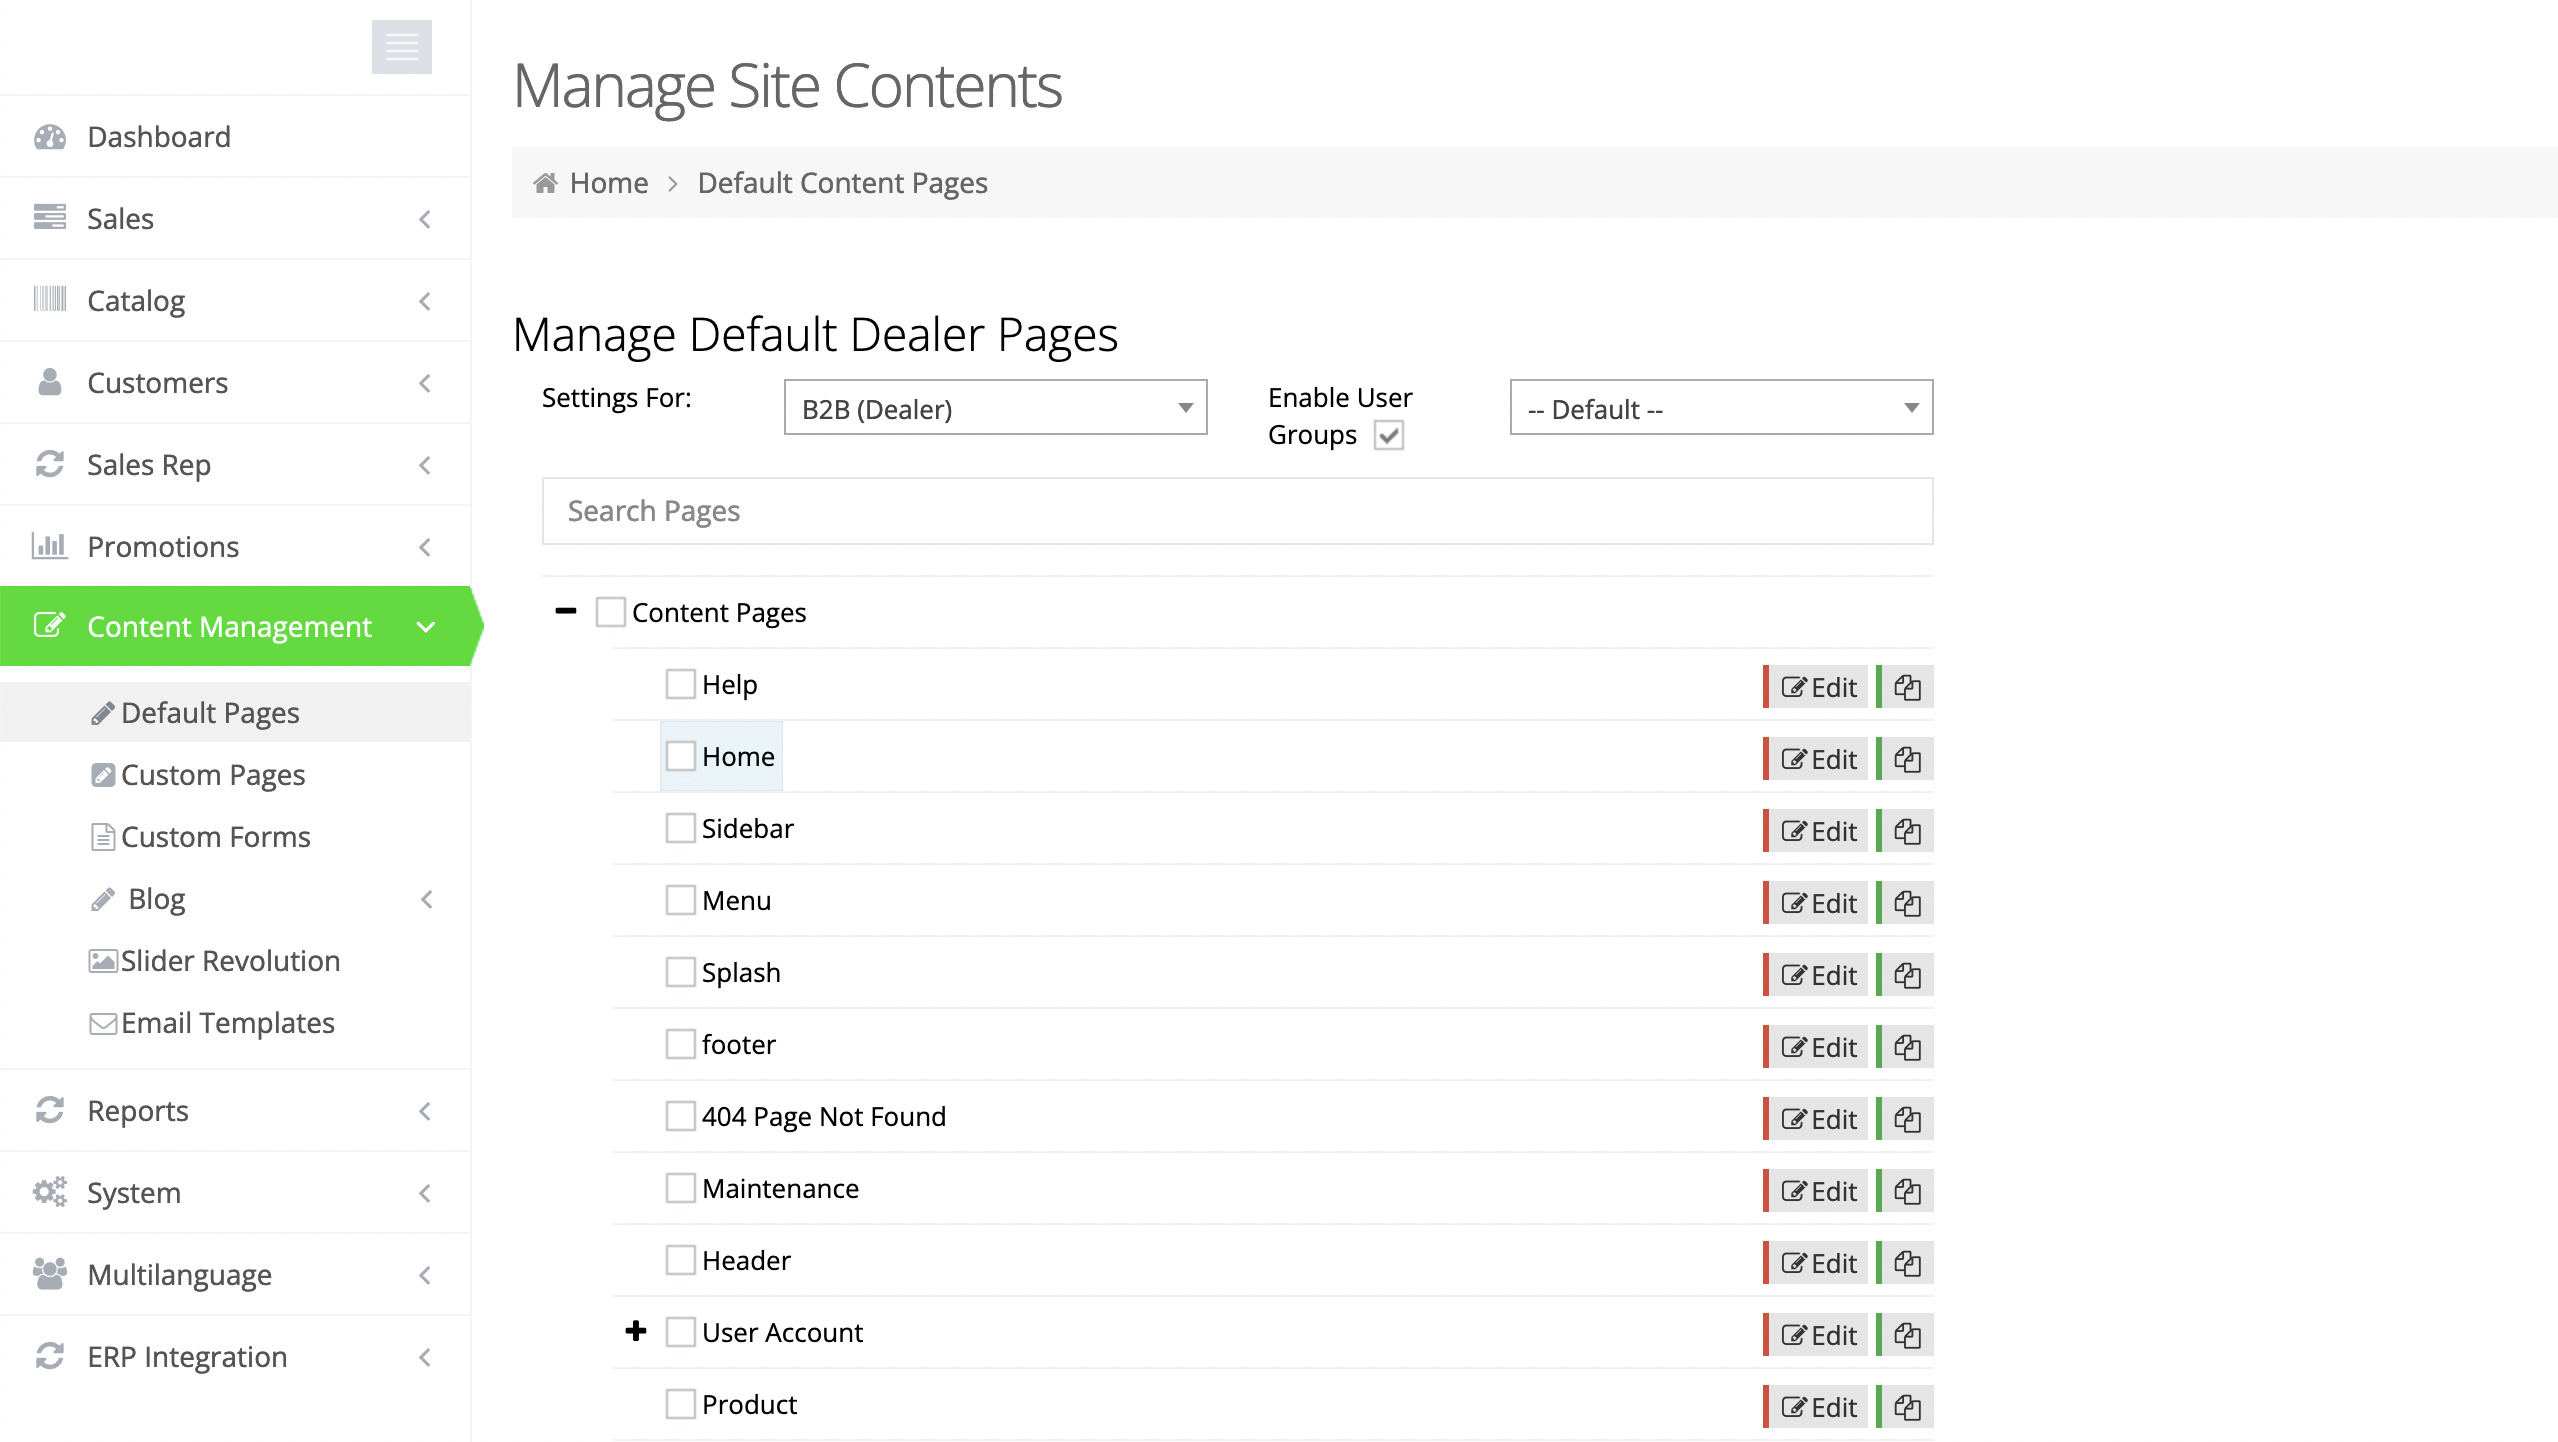Open the Dashboard menu item

235,137
